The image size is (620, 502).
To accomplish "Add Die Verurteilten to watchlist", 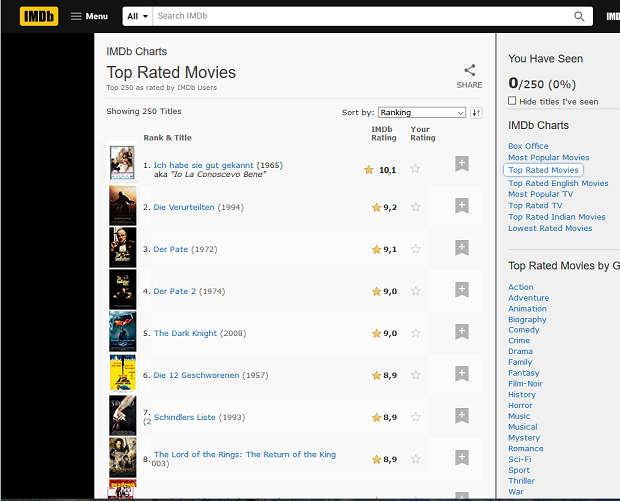I will pyautogui.click(x=461, y=206).
